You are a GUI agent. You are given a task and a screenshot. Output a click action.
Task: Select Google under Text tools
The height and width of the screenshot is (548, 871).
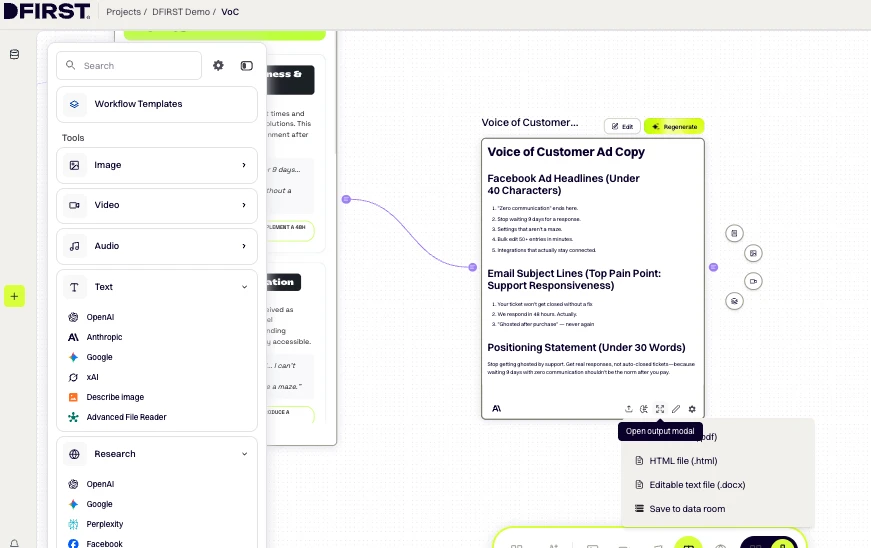(99, 357)
